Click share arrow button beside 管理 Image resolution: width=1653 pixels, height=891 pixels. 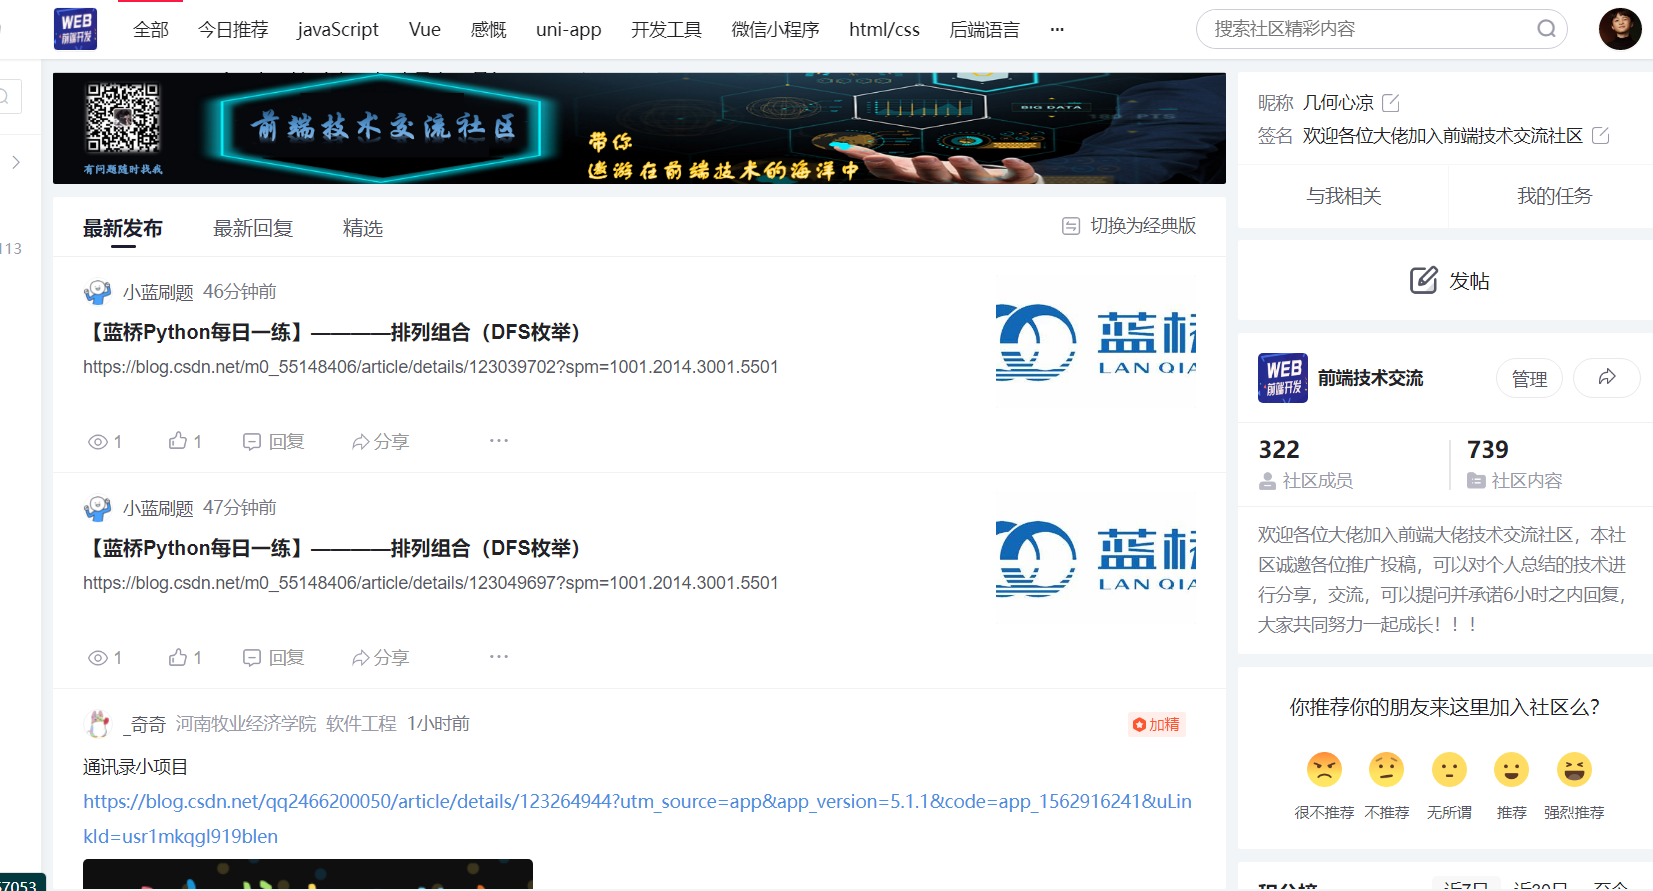coord(1607,378)
